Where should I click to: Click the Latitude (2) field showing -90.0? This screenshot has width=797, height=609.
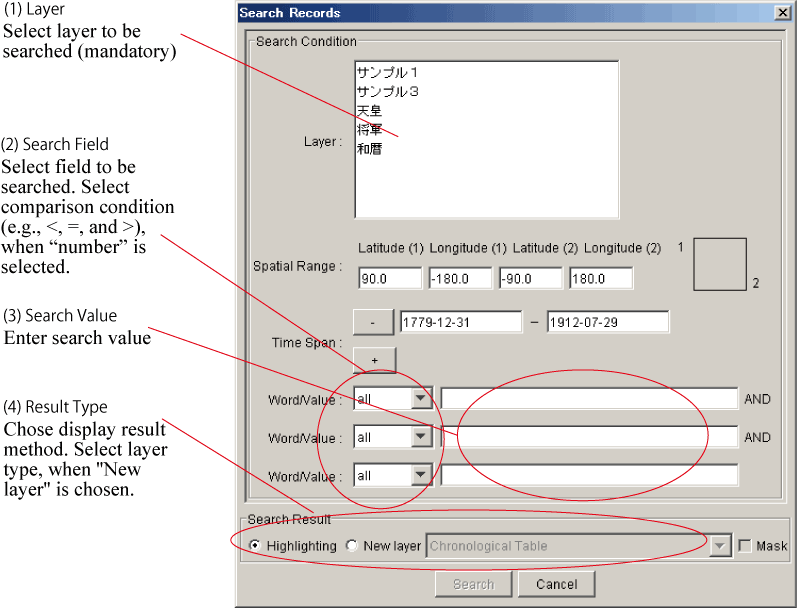(x=531, y=279)
